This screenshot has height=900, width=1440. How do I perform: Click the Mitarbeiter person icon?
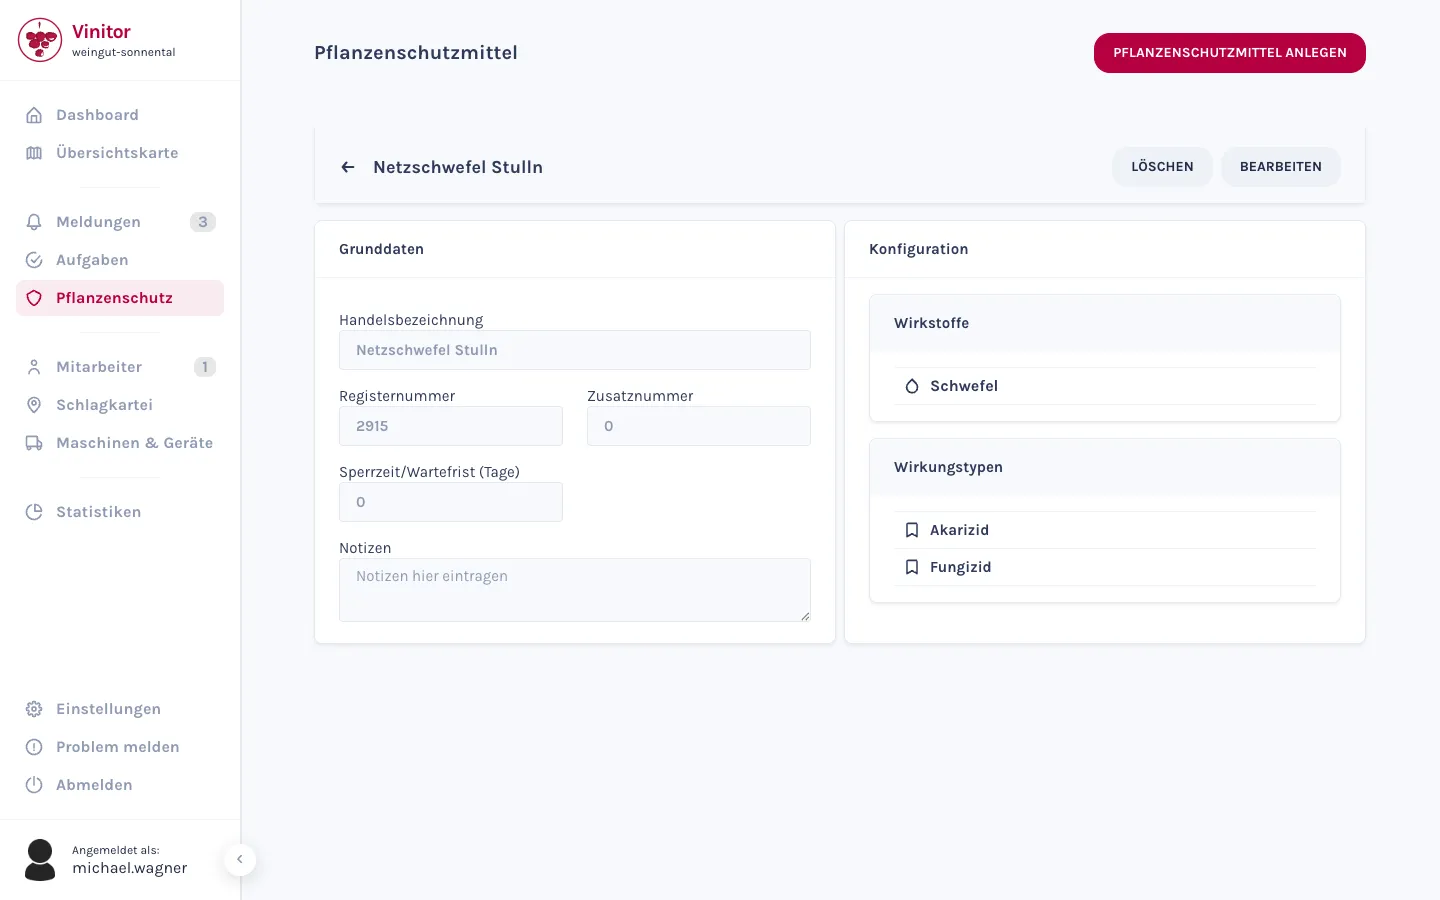click(x=34, y=367)
